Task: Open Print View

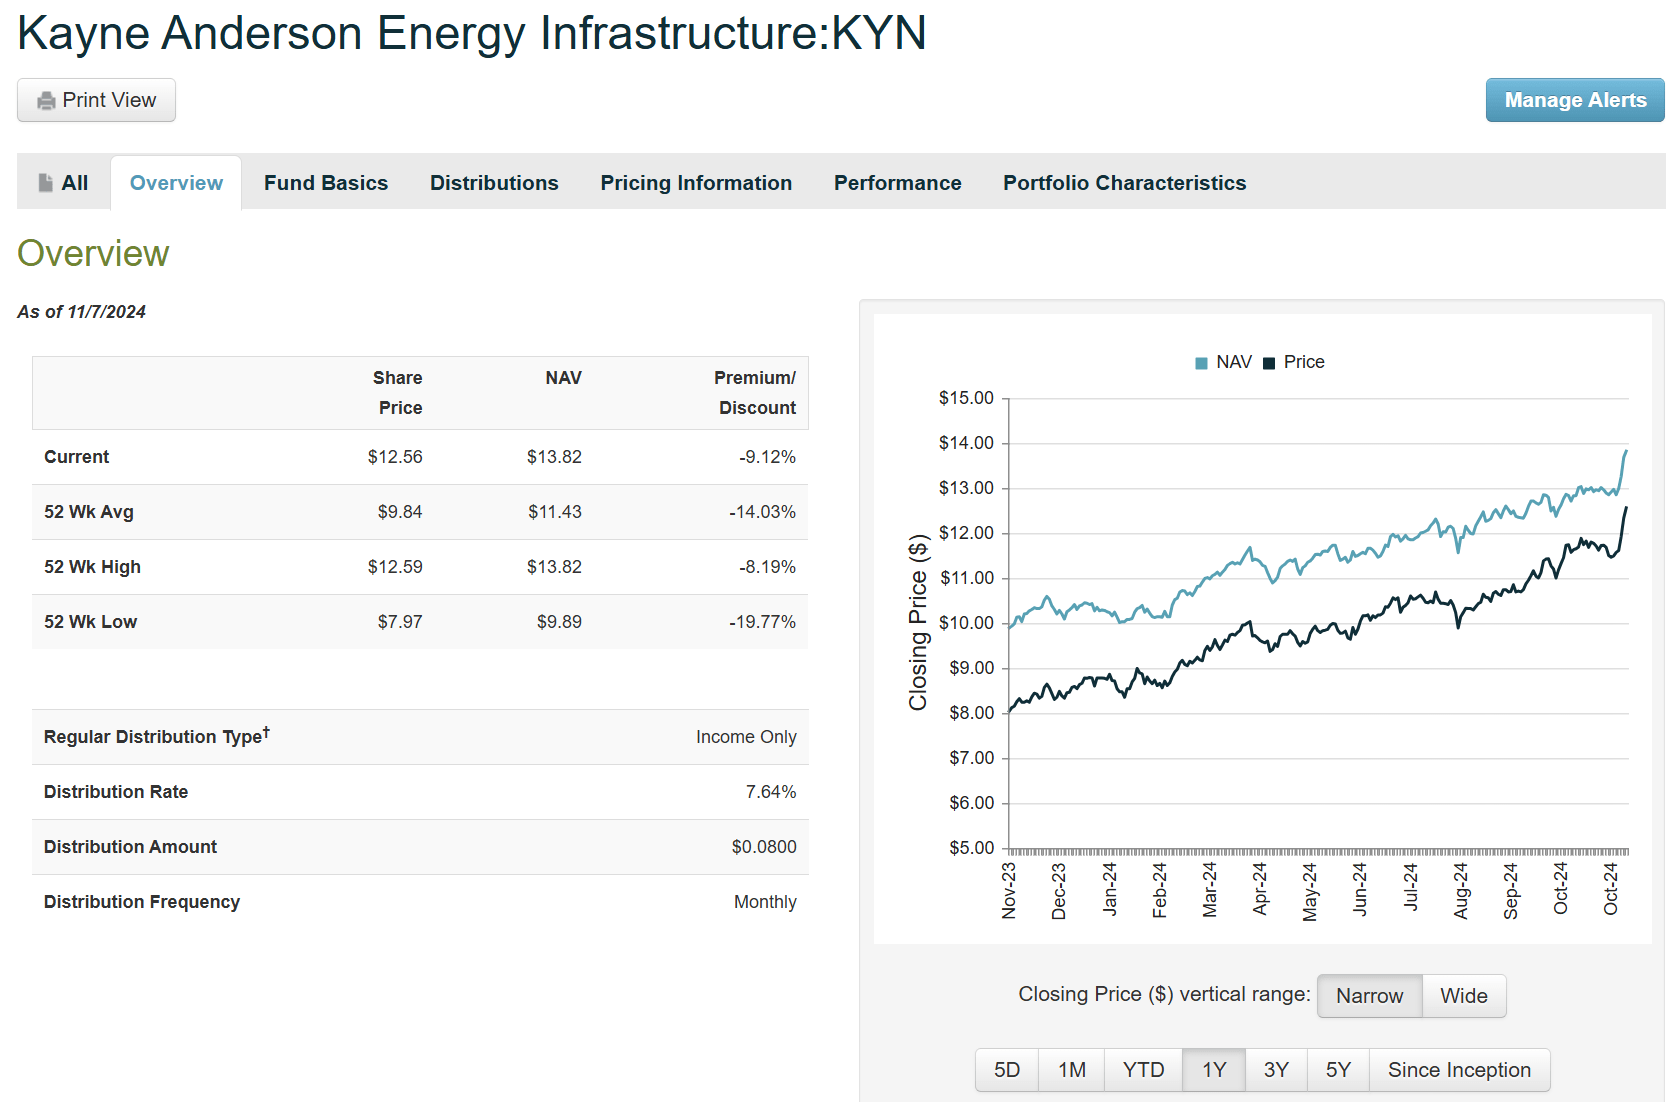Action: pyautogui.click(x=96, y=100)
